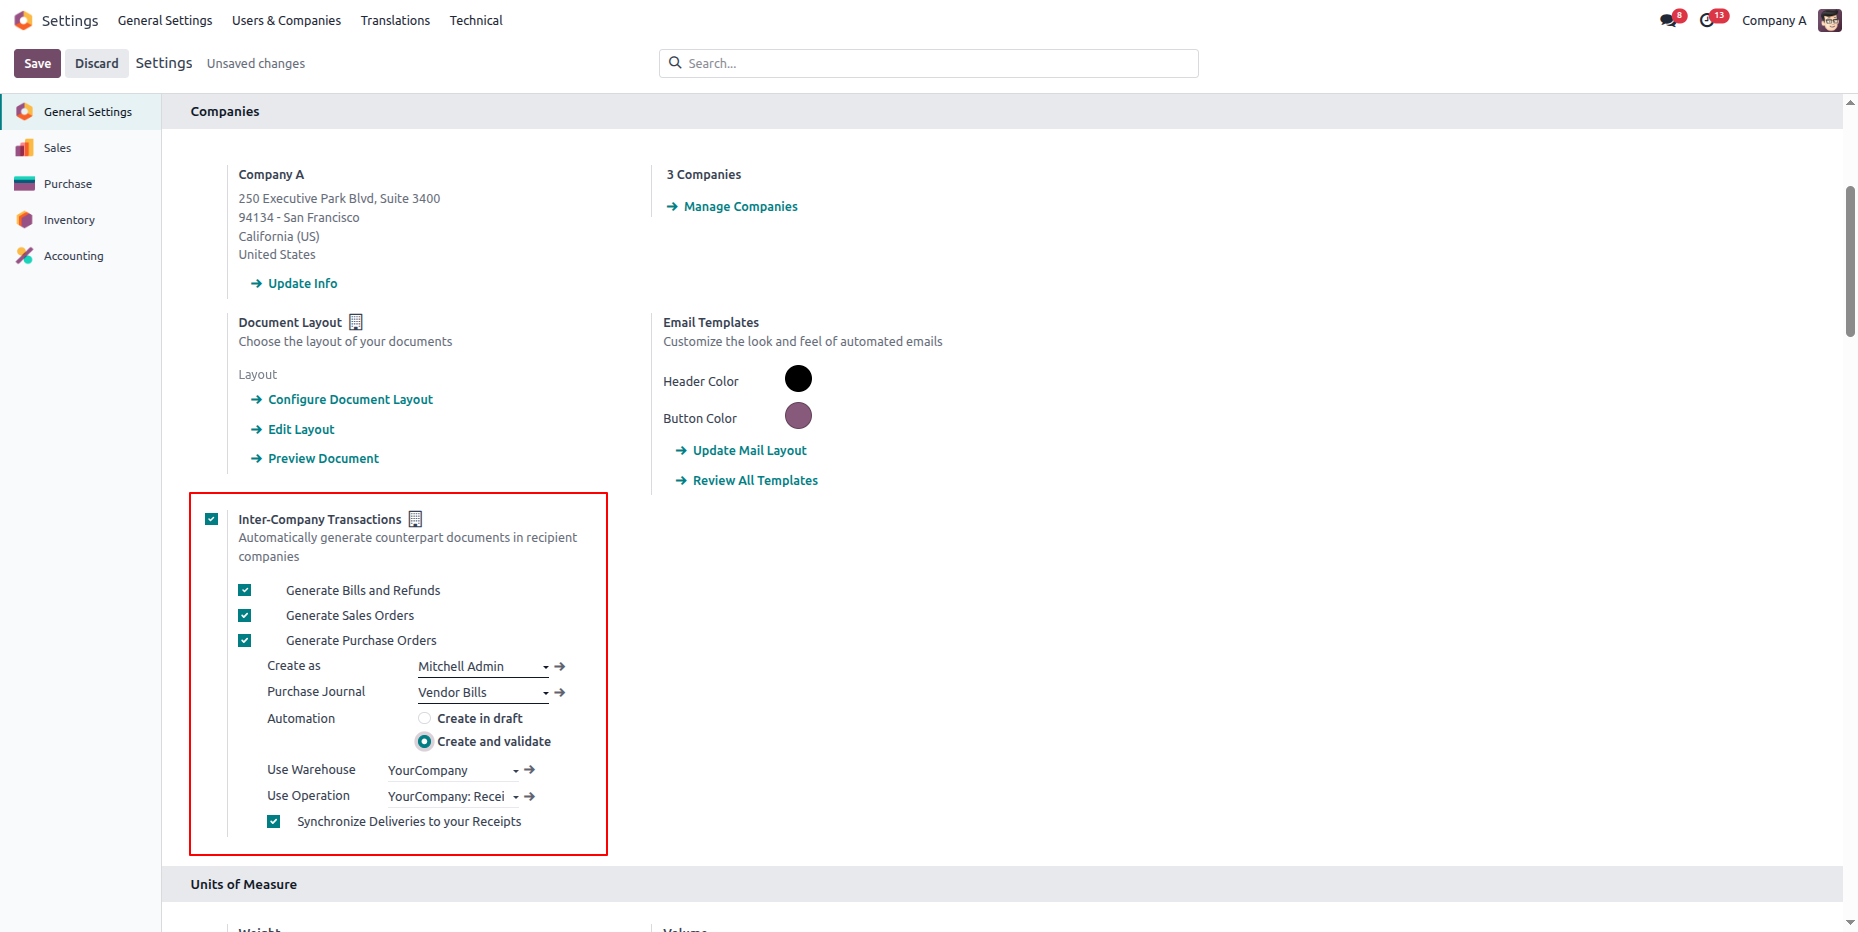Save the settings changes
The width and height of the screenshot is (1858, 932).
click(37, 62)
